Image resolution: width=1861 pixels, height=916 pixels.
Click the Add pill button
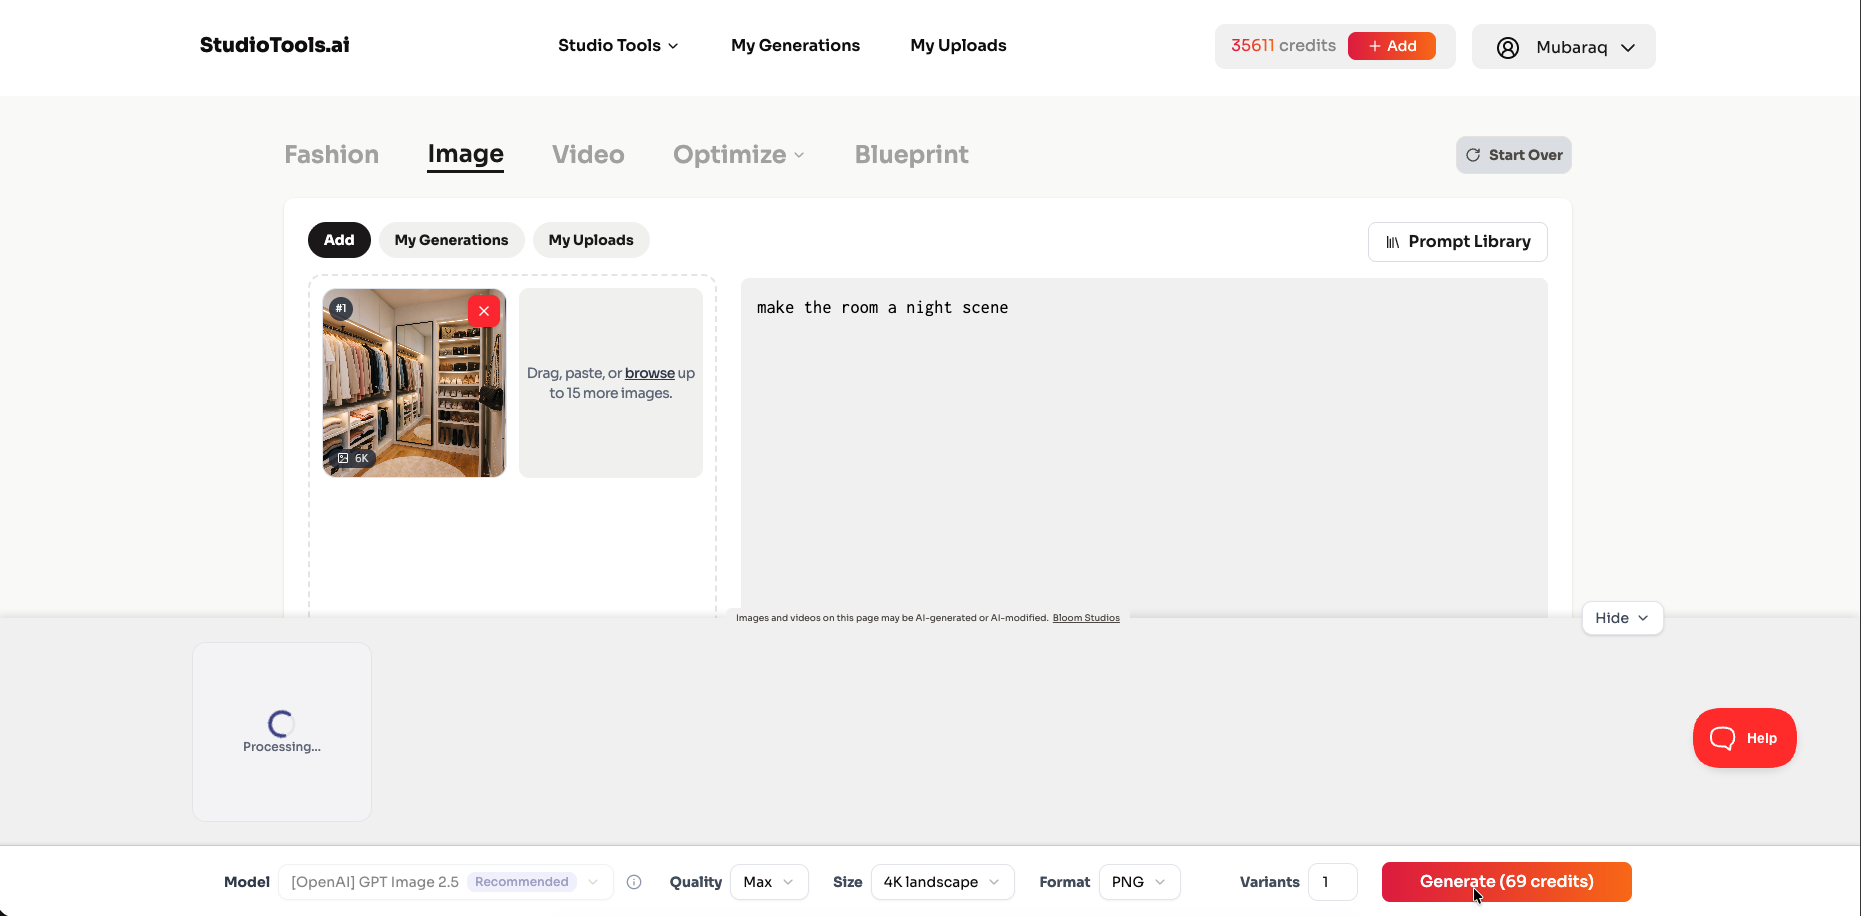[x=339, y=240]
